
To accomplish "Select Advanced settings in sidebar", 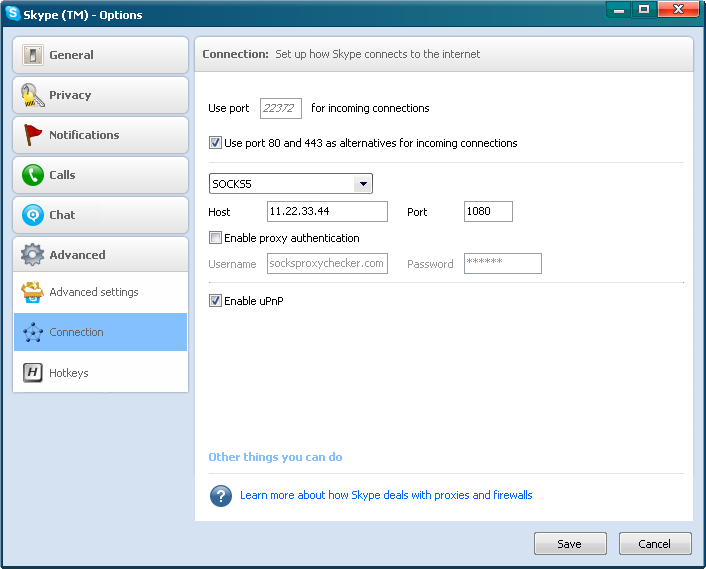I will (100, 292).
